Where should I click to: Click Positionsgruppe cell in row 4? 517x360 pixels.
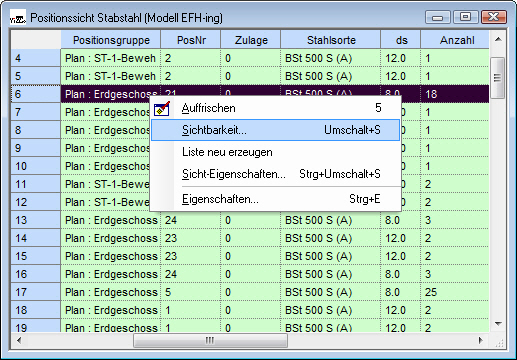tap(111, 58)
